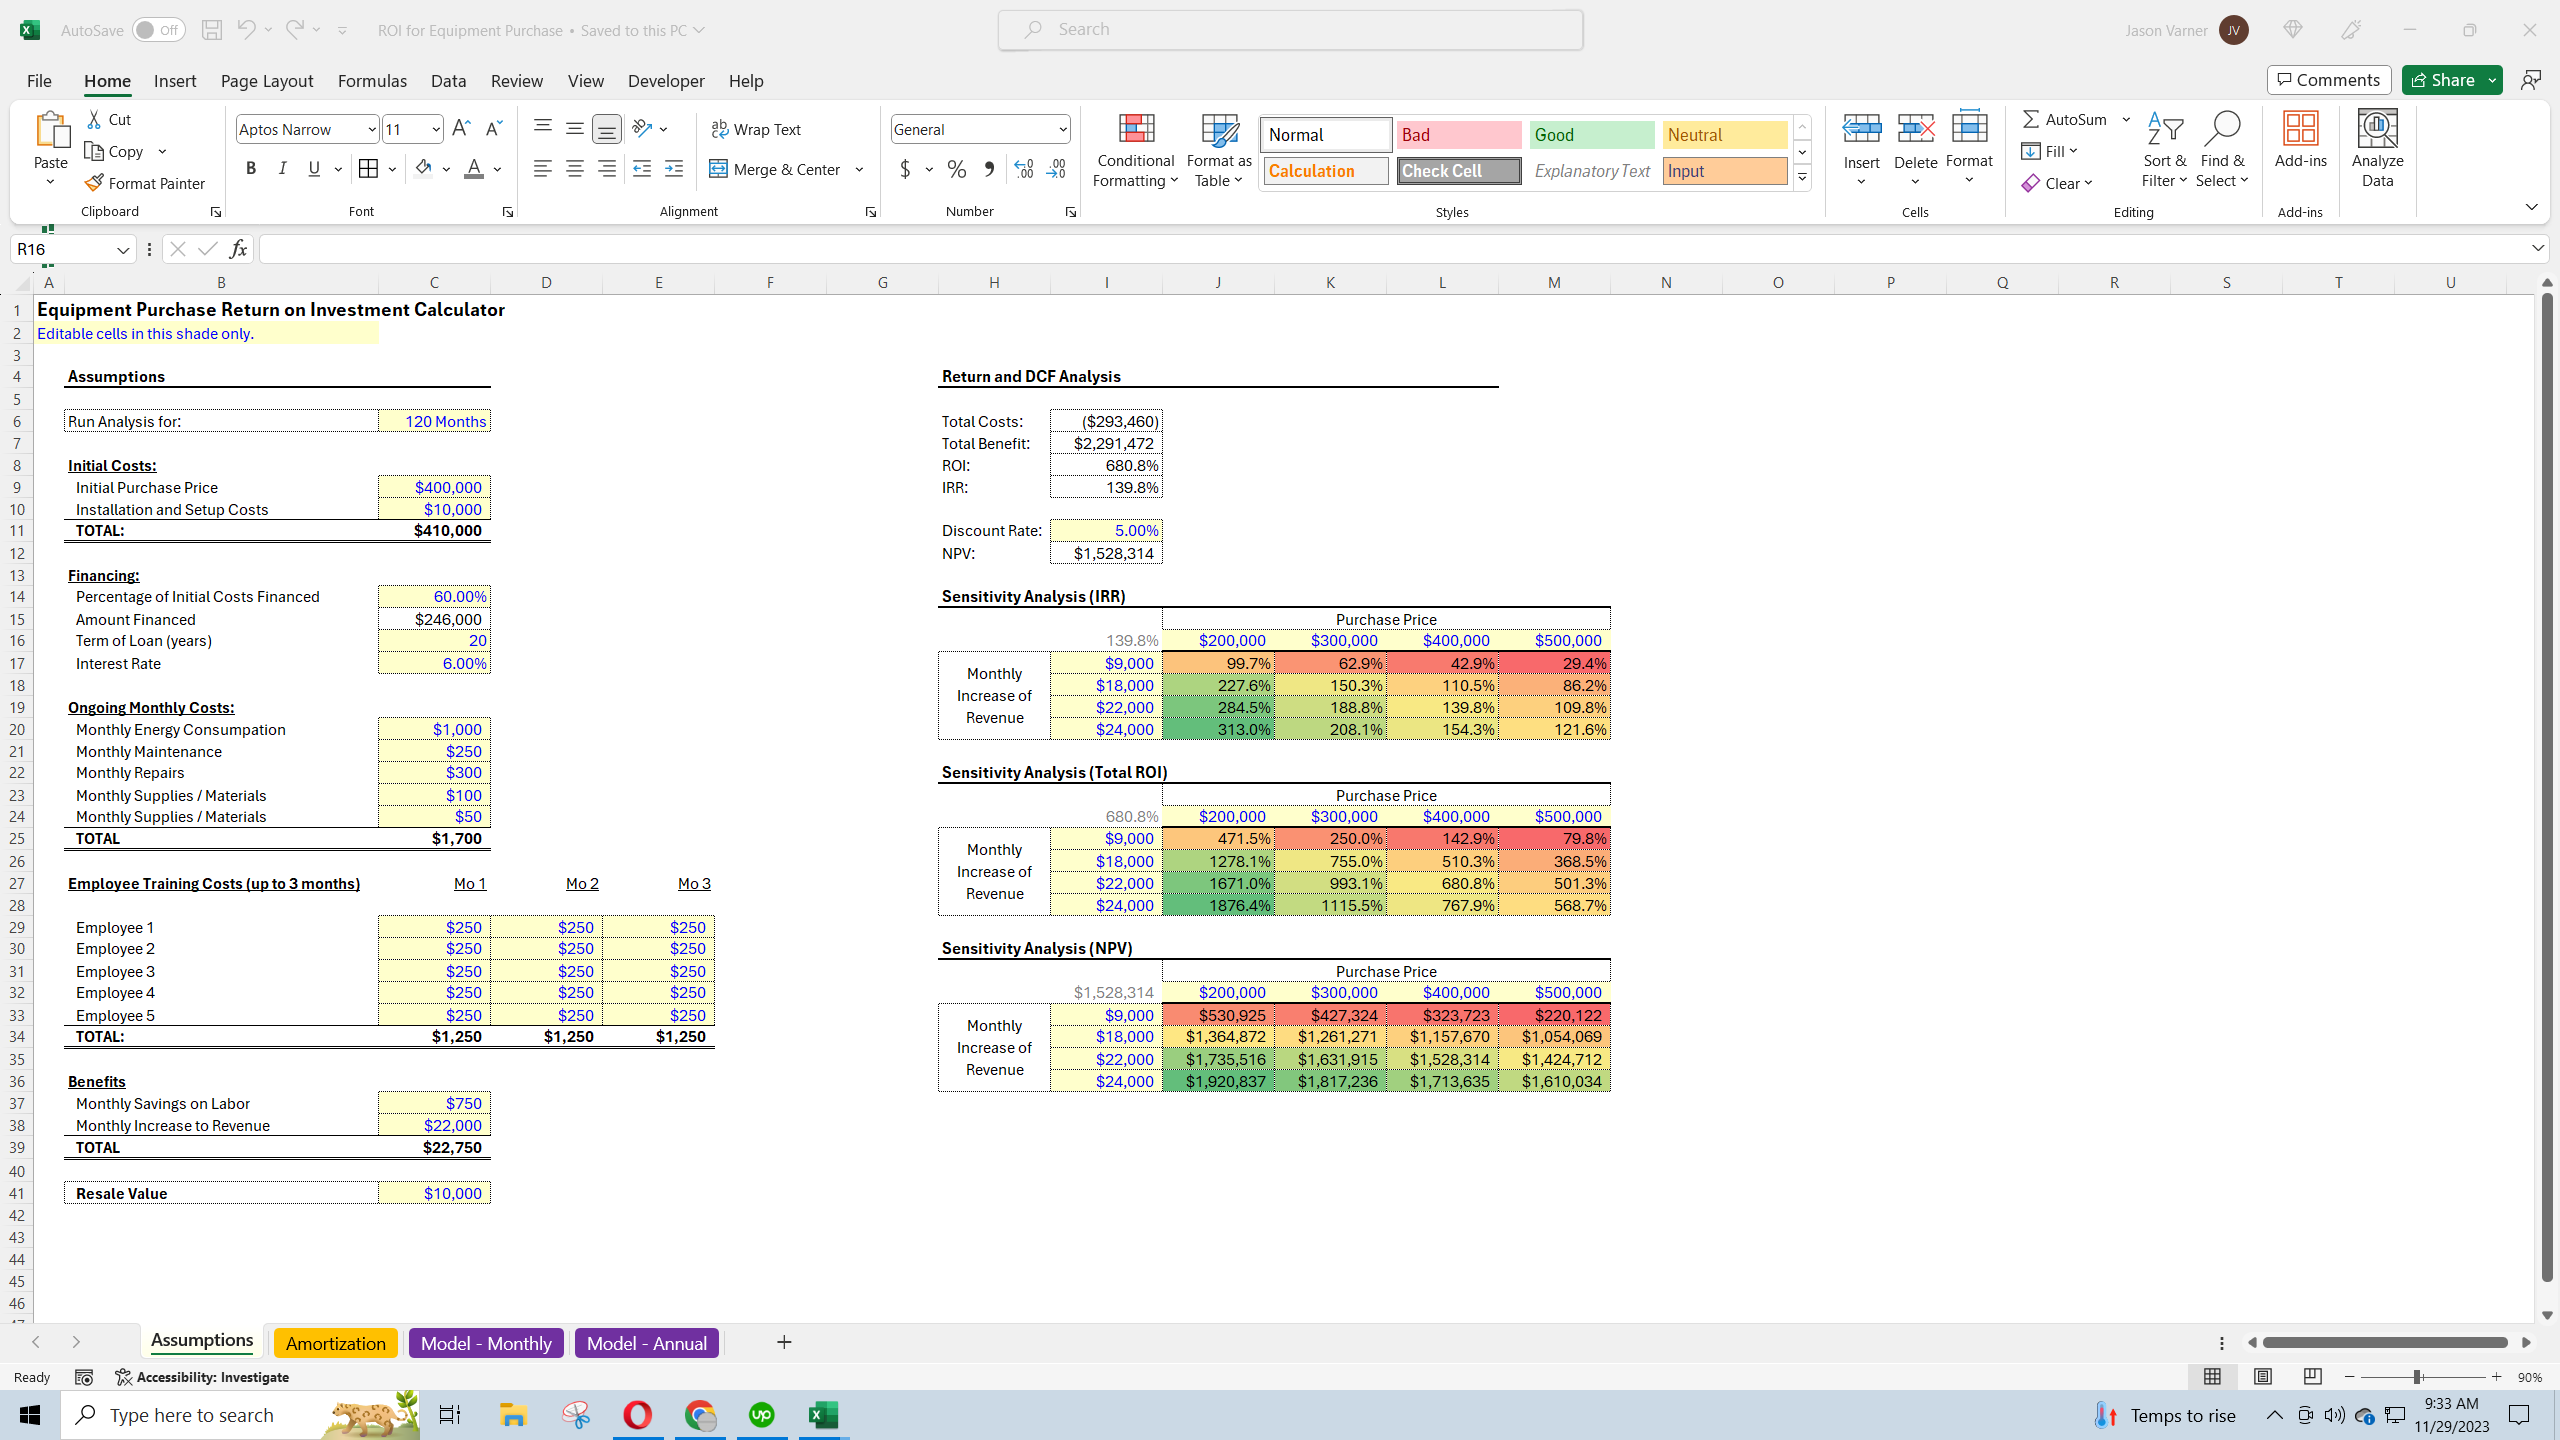The width and height of the screenshot is (2560, 1440).
Task: Toggle italic formatting
Action: (x=282, y=168)
